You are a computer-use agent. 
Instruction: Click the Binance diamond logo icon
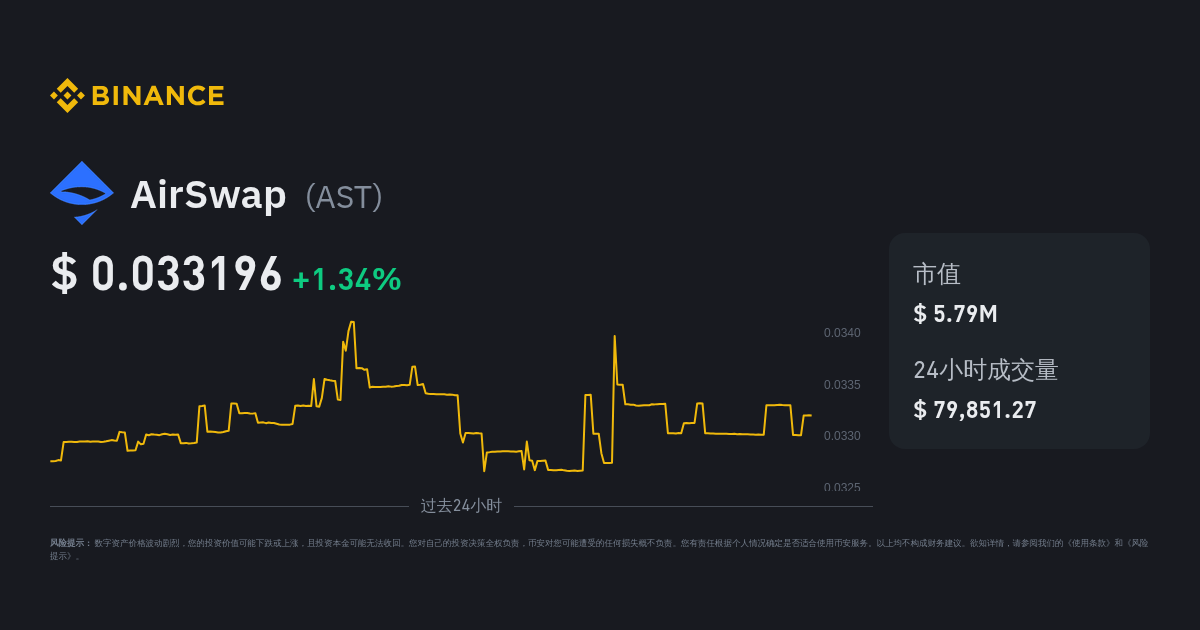pyautogui.click(x=67, y=96)
